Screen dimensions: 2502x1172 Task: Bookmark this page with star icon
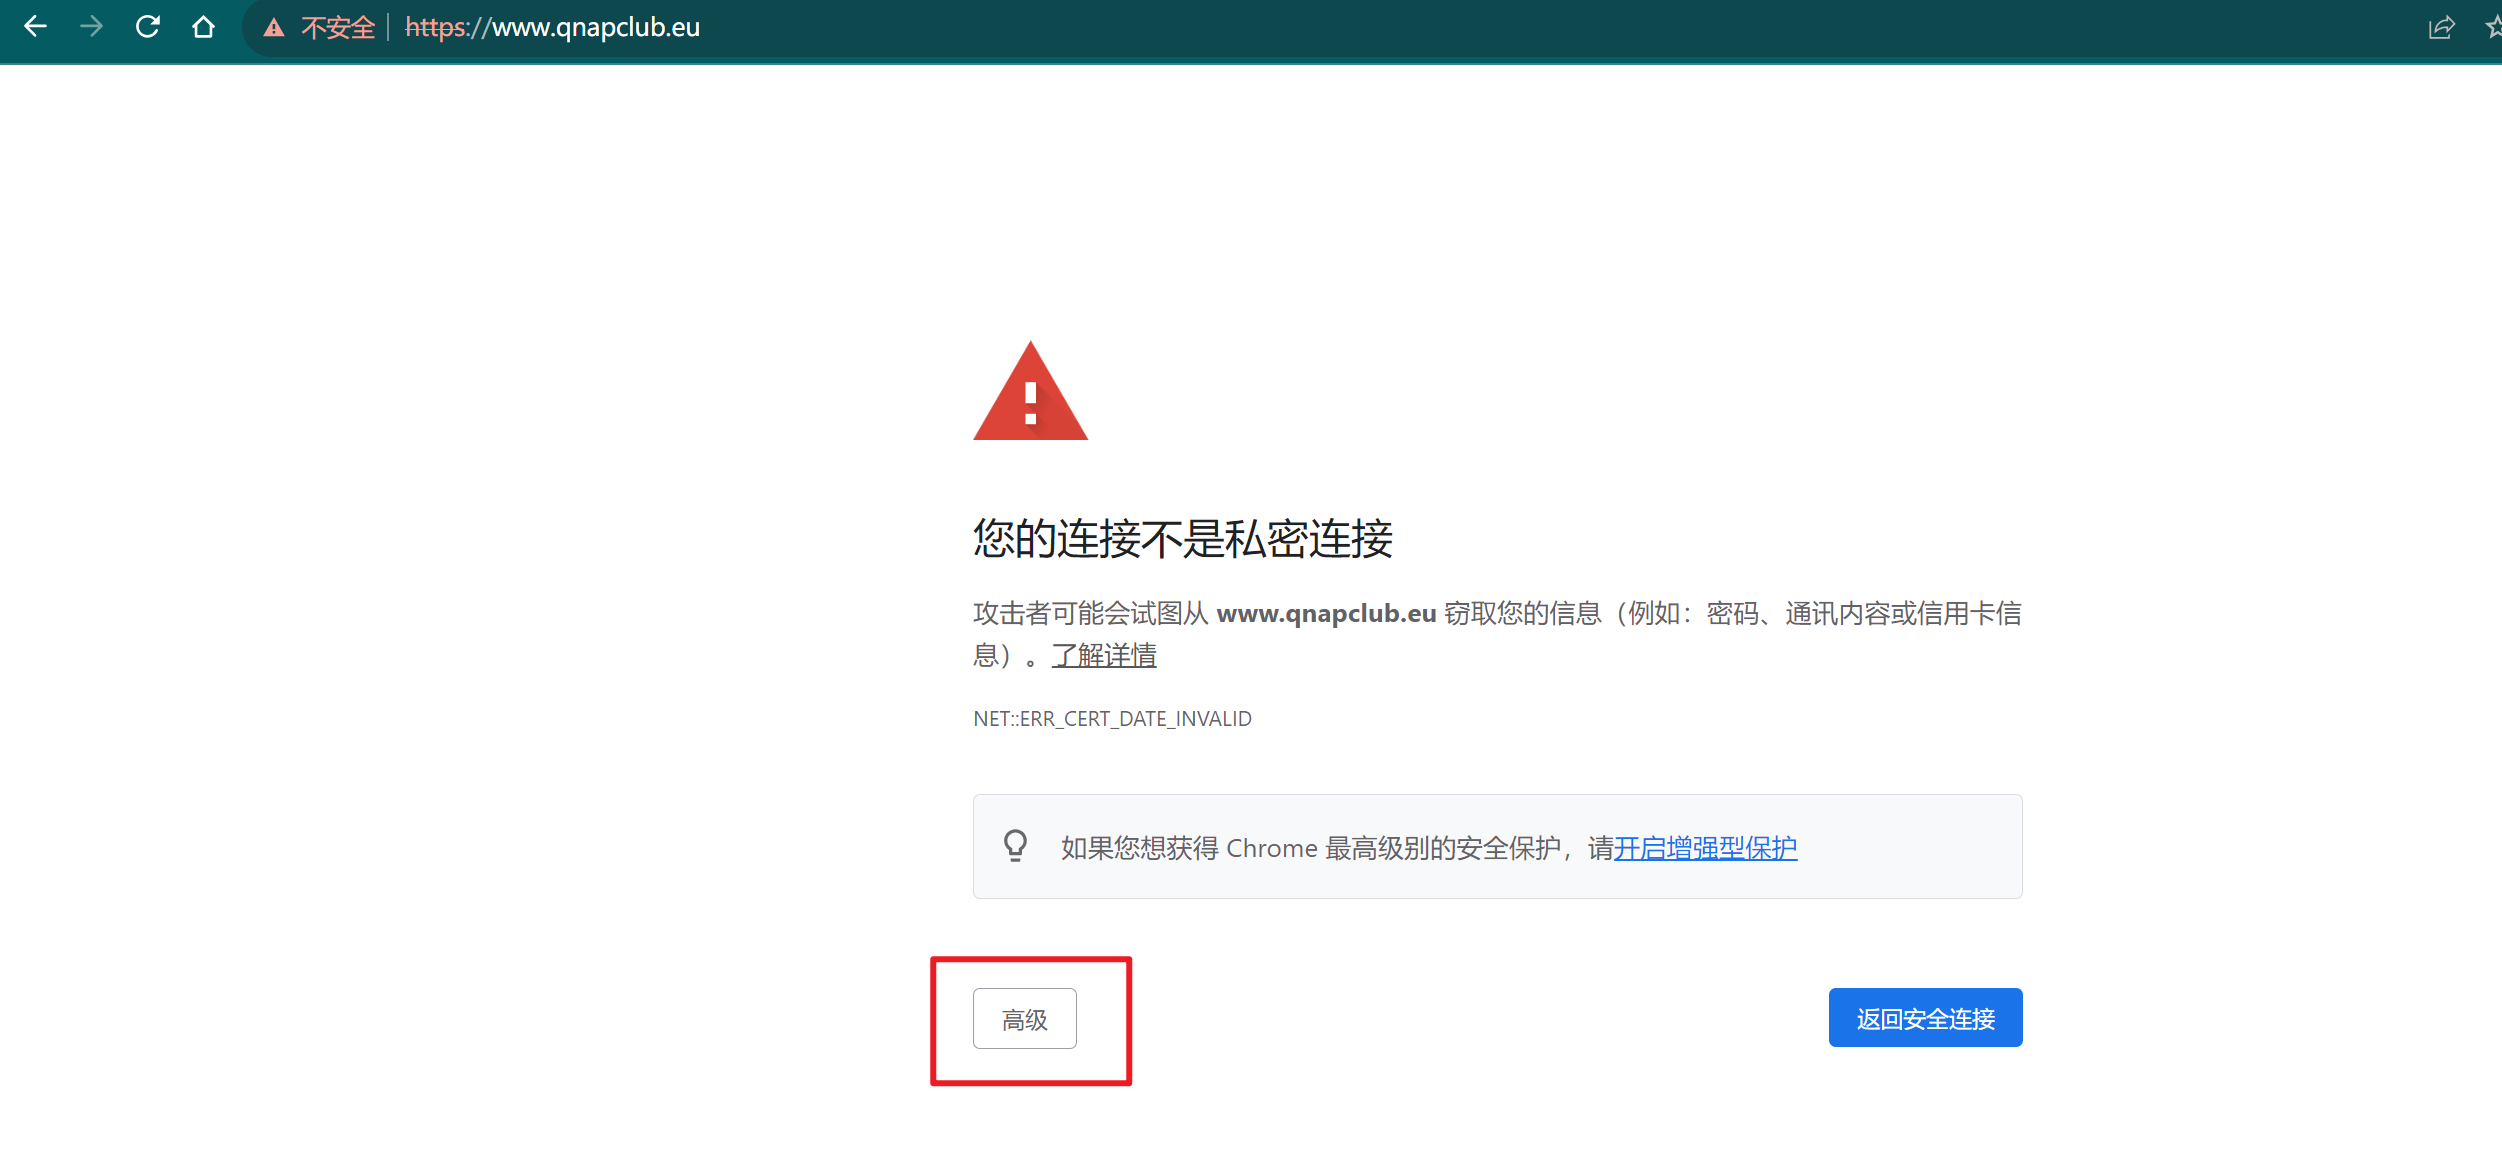point(2493,28)
